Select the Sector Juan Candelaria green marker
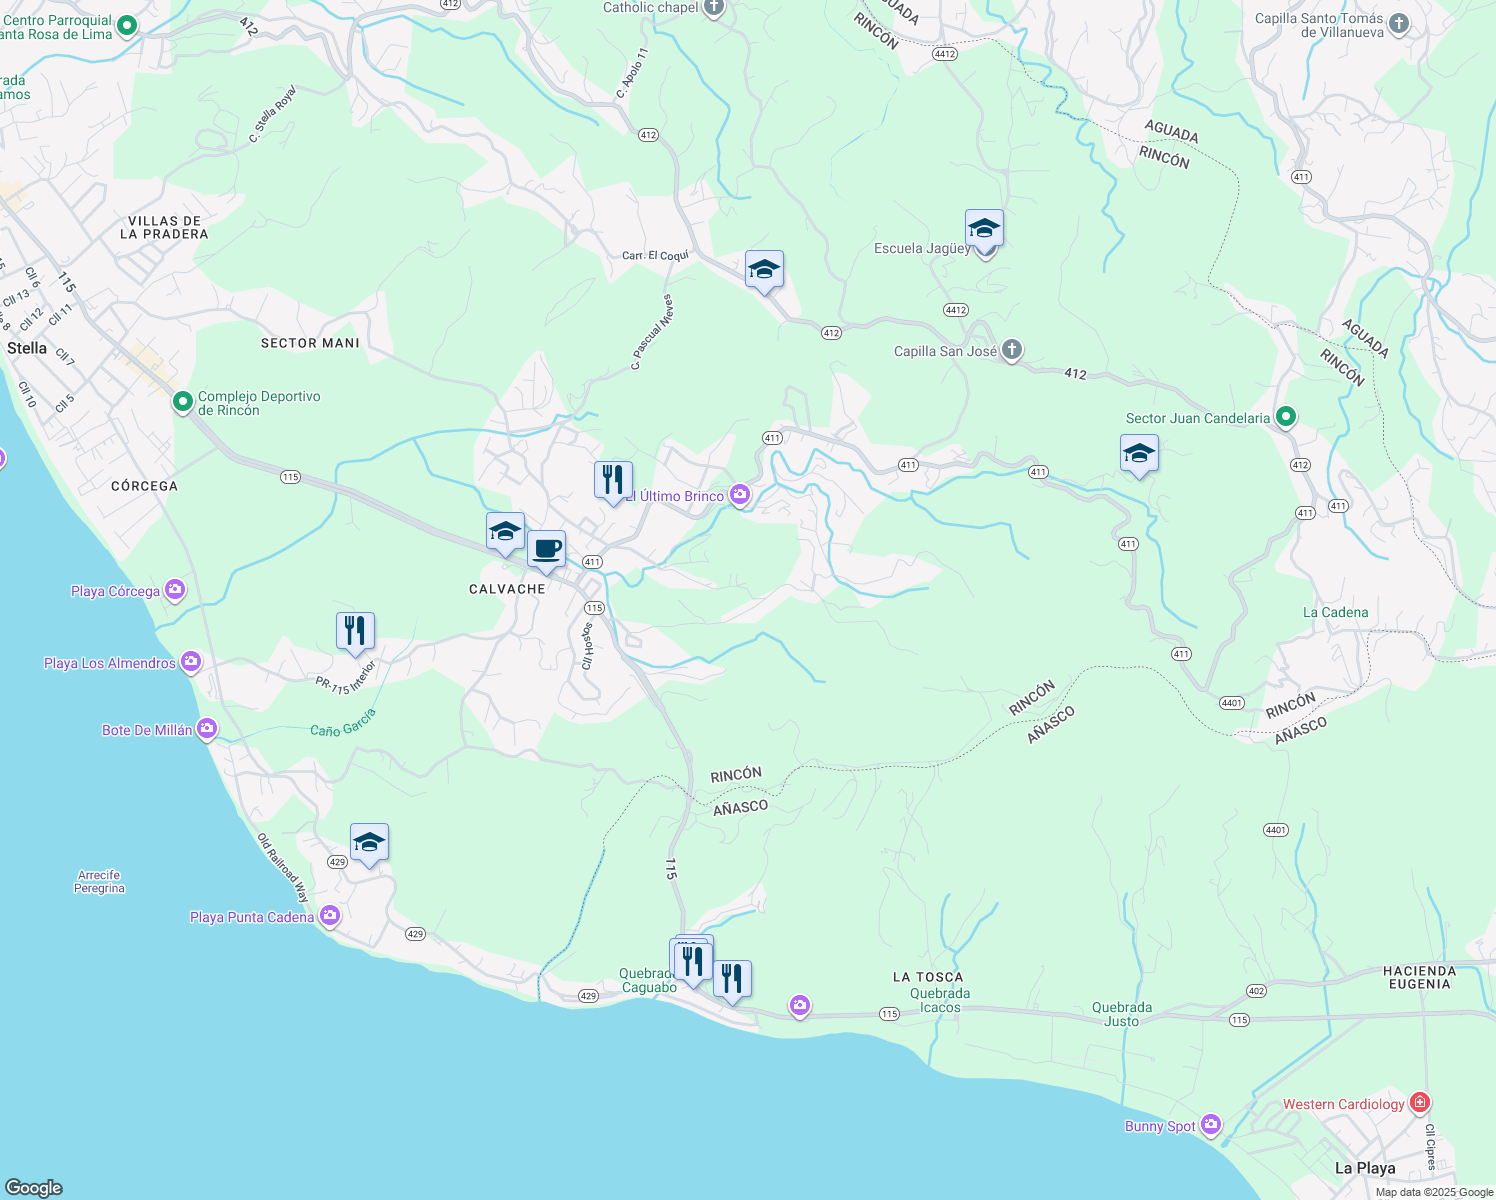 [1285, 417]
